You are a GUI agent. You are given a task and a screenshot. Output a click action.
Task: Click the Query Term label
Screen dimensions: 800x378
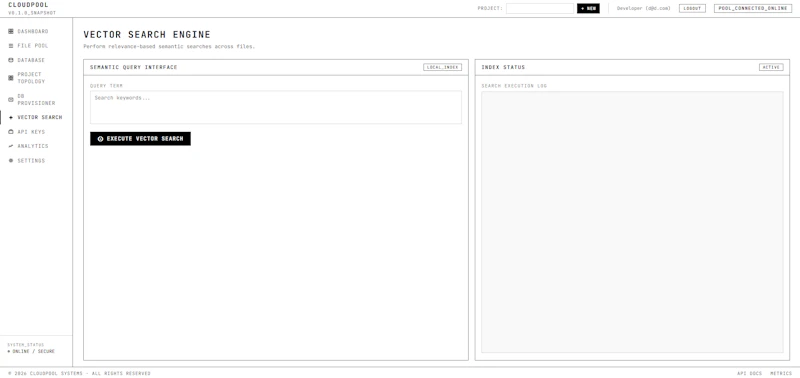tap(107, 86)
